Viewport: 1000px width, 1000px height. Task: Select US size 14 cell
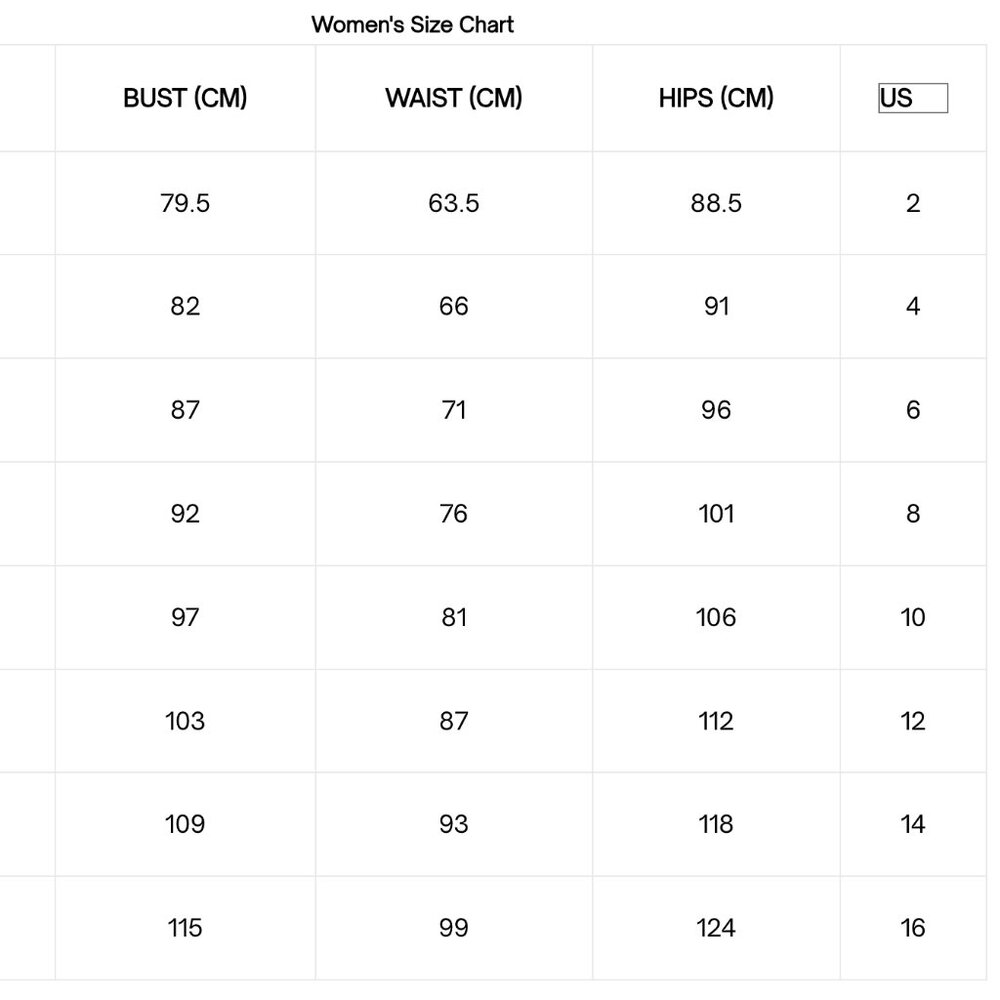tap(912, 824)
